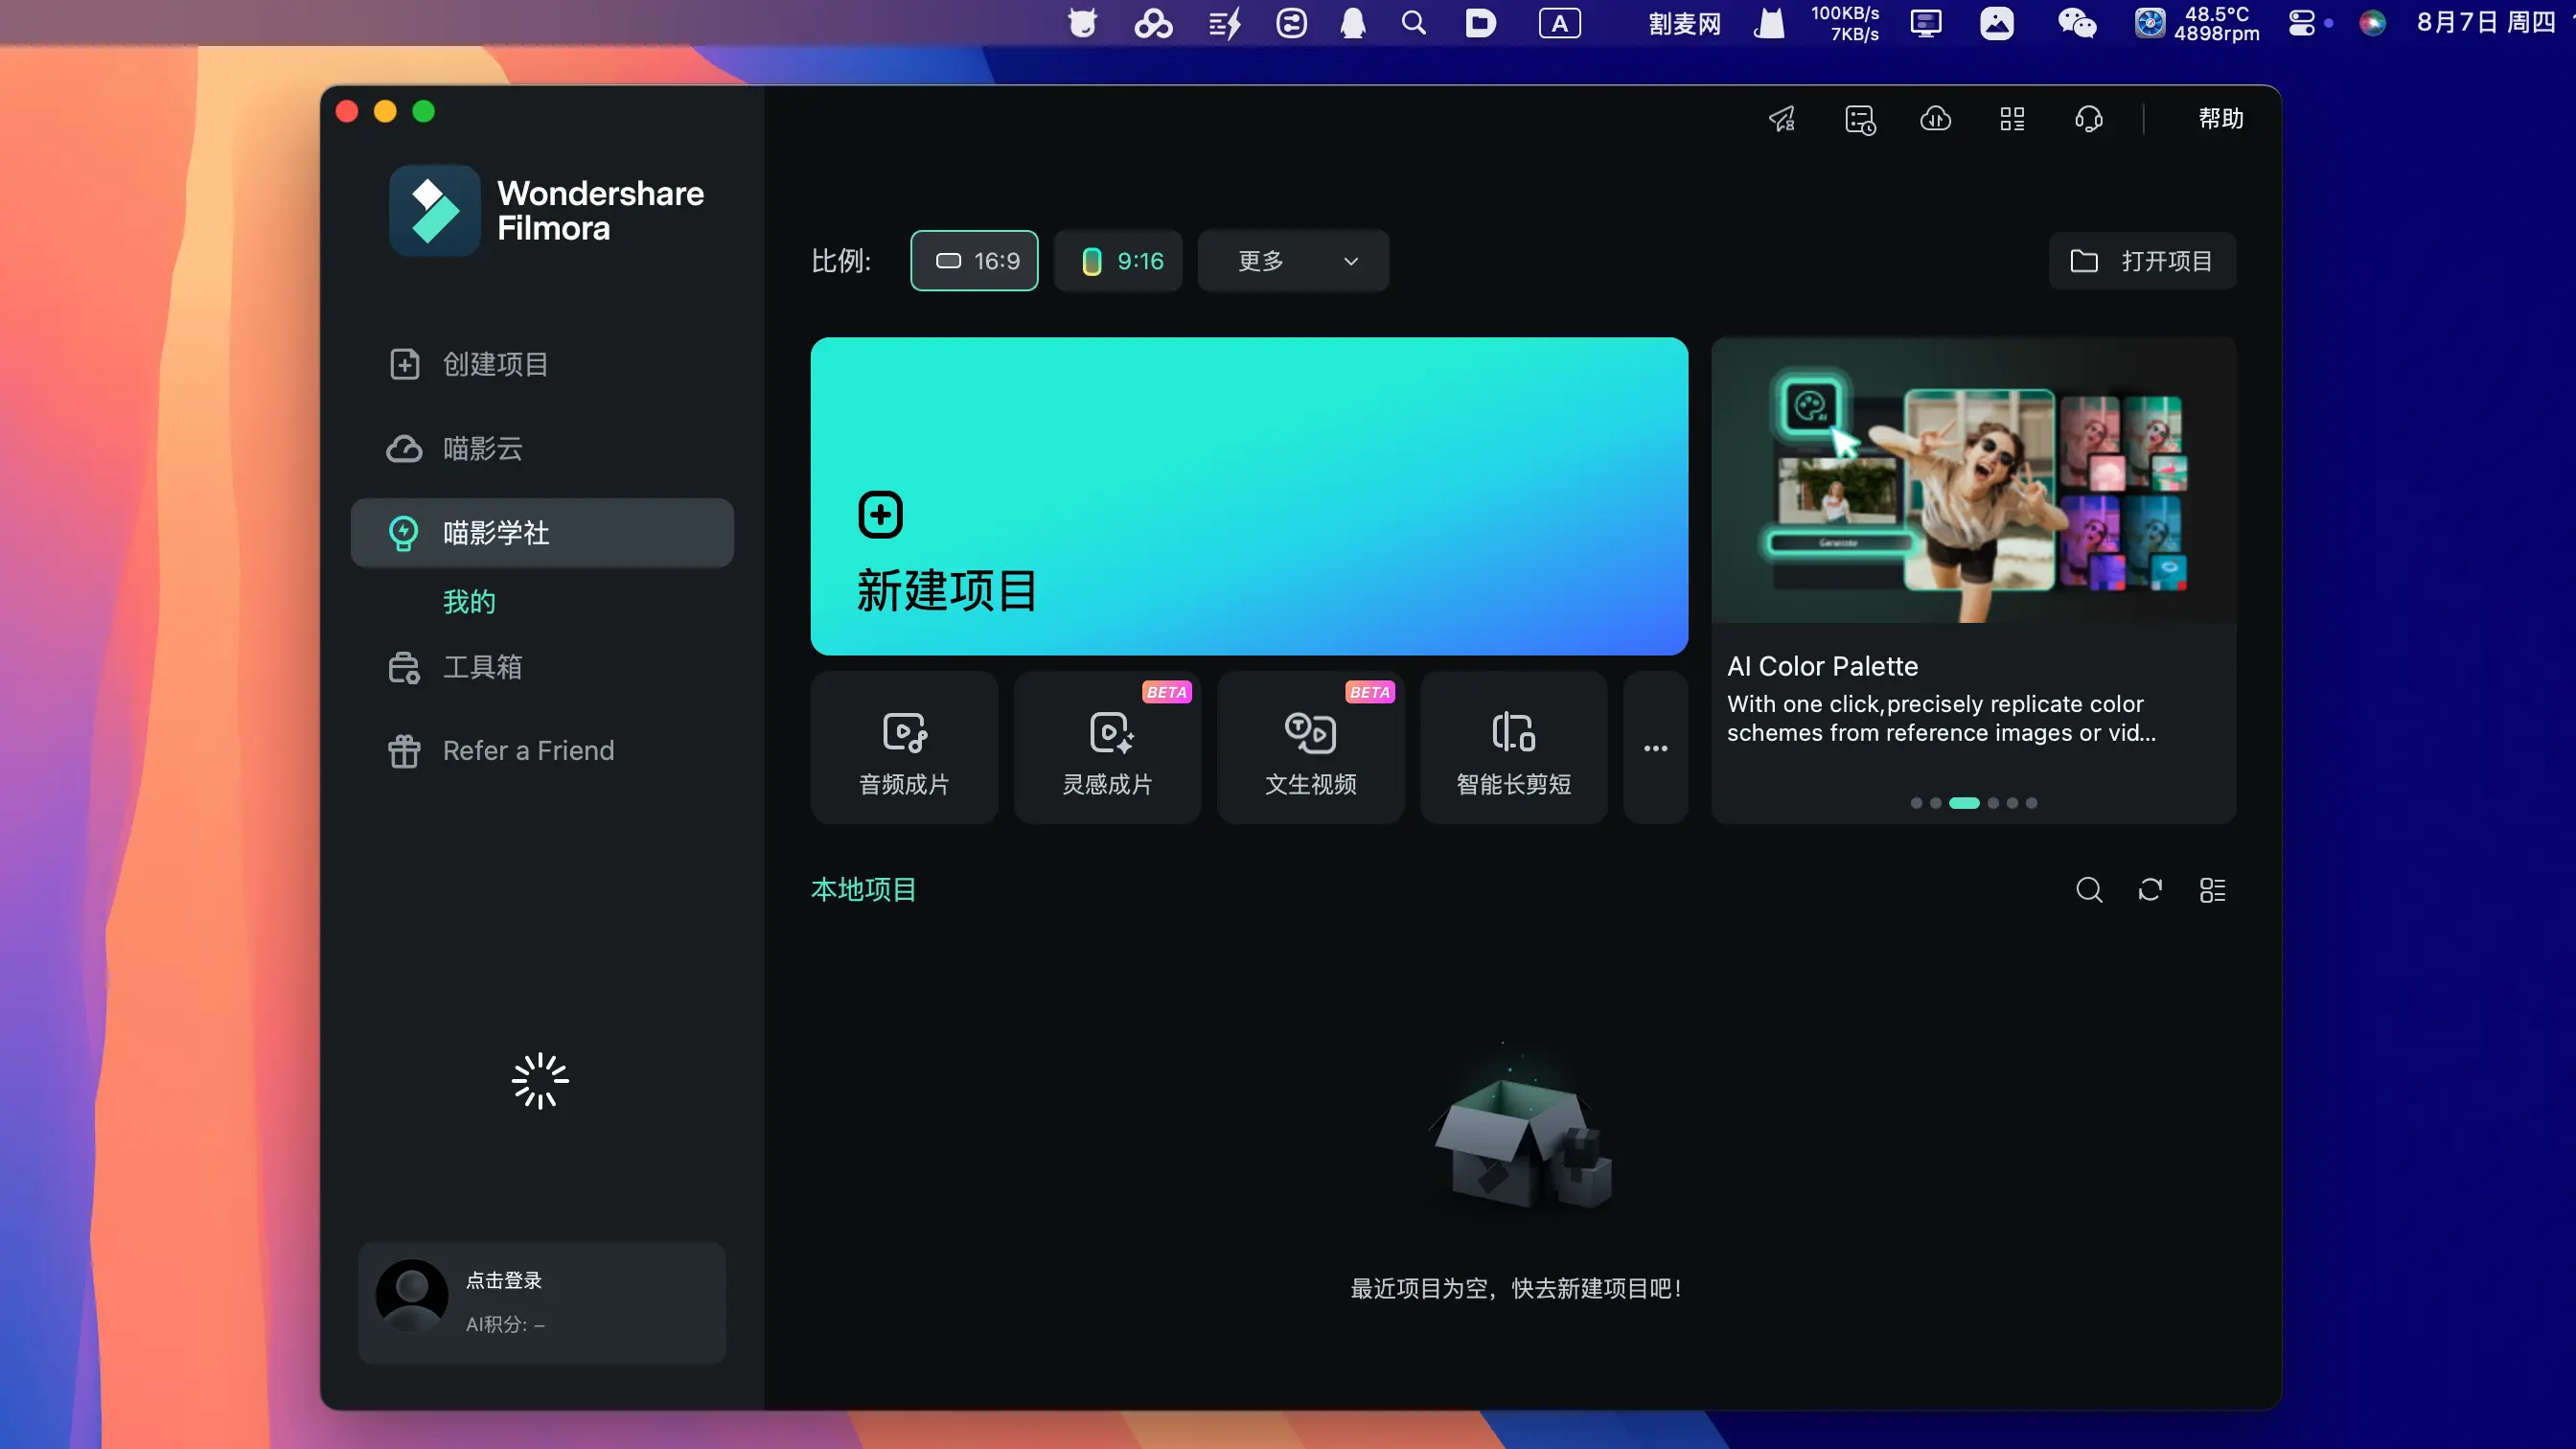This screenshot has height=1449, width=2576.
Task: Click the 音频成片 audio-to-video tool
Action: pyautogui.click(x=904, y=748)
